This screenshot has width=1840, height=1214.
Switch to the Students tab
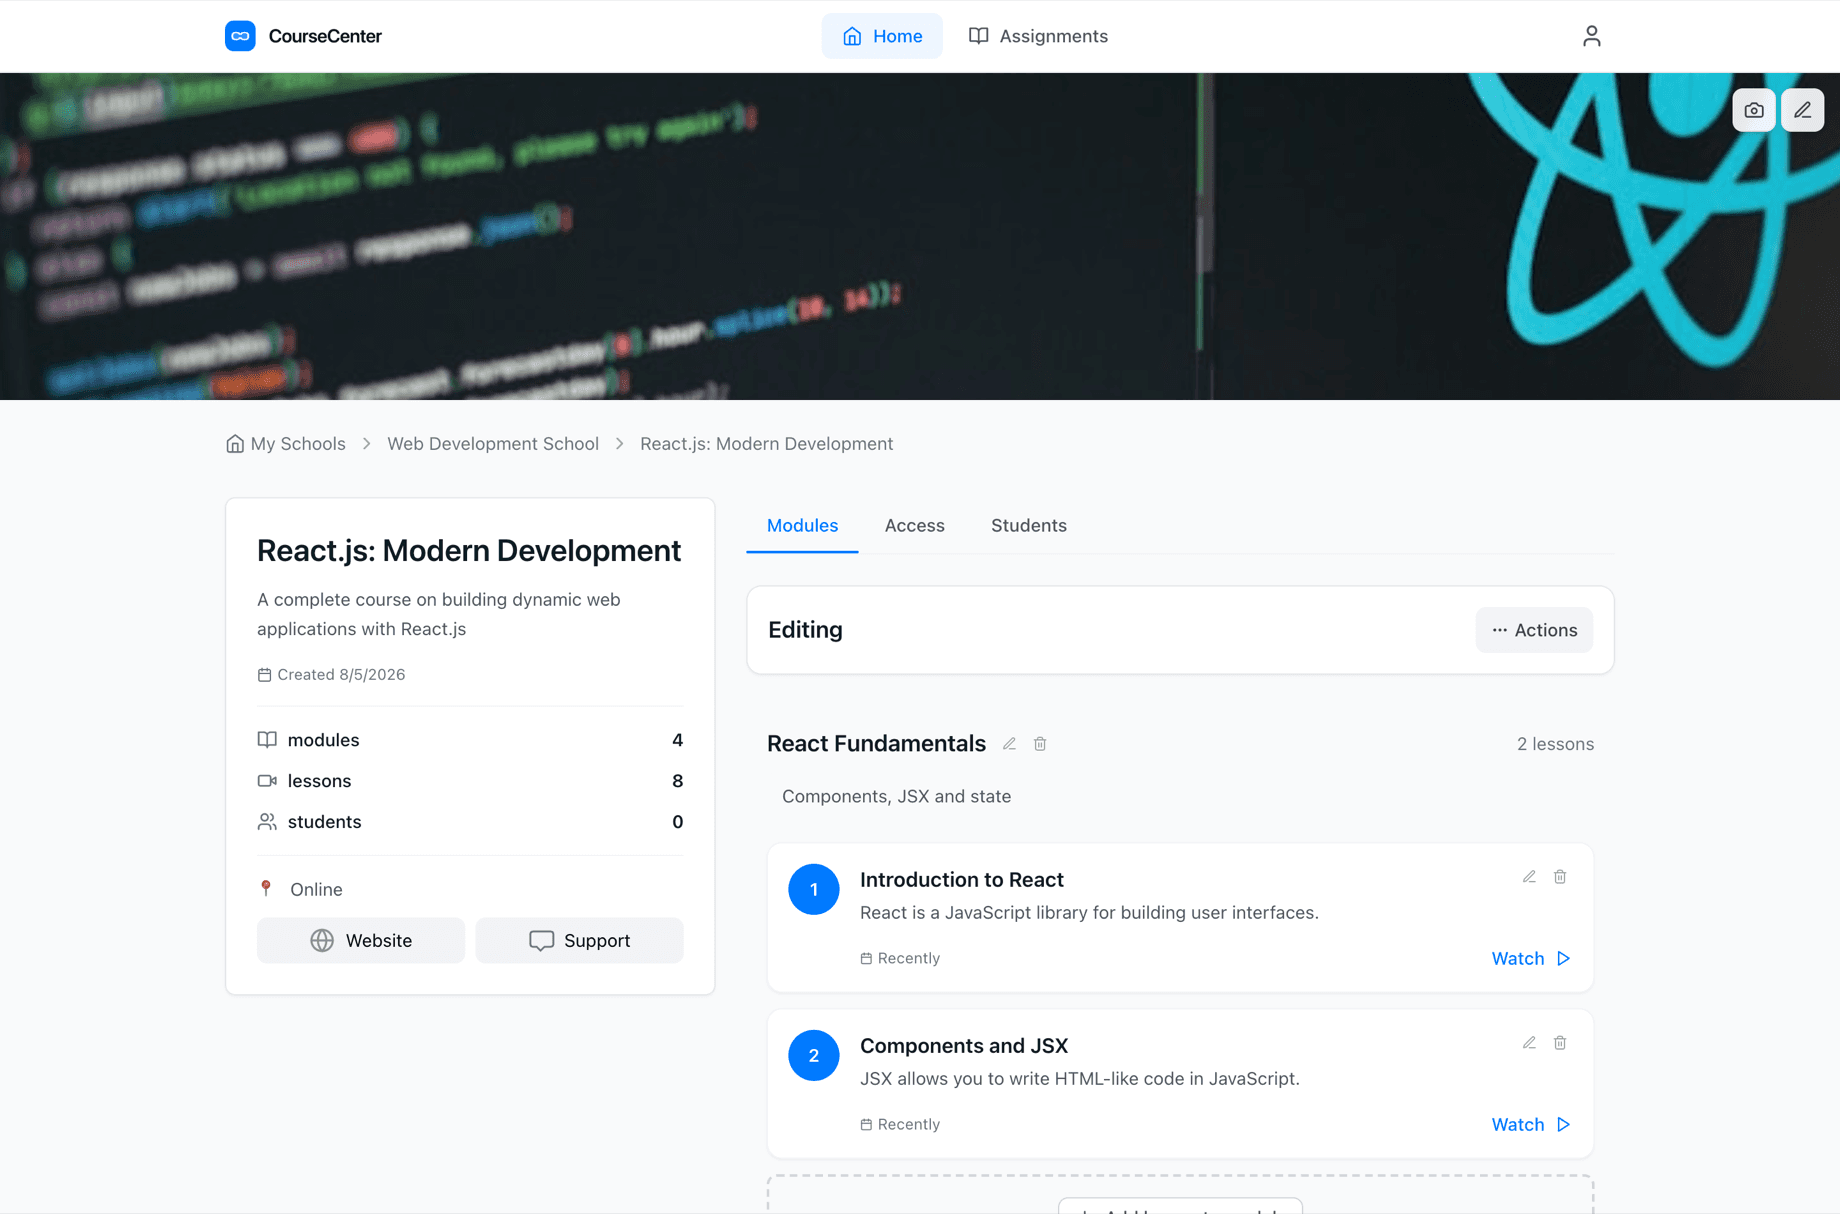1029,526
